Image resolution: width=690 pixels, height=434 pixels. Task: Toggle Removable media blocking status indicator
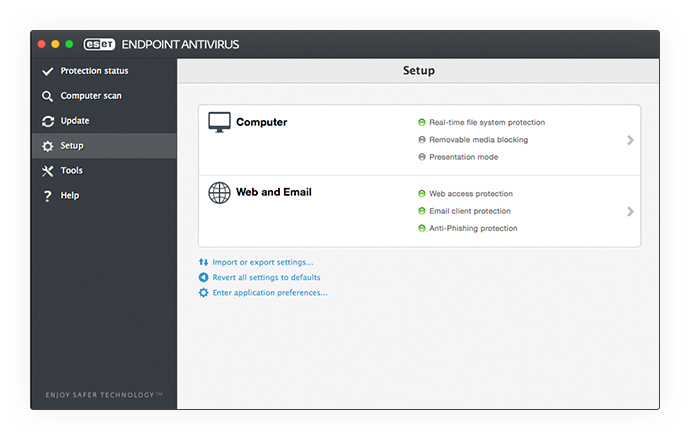(422, 140)
